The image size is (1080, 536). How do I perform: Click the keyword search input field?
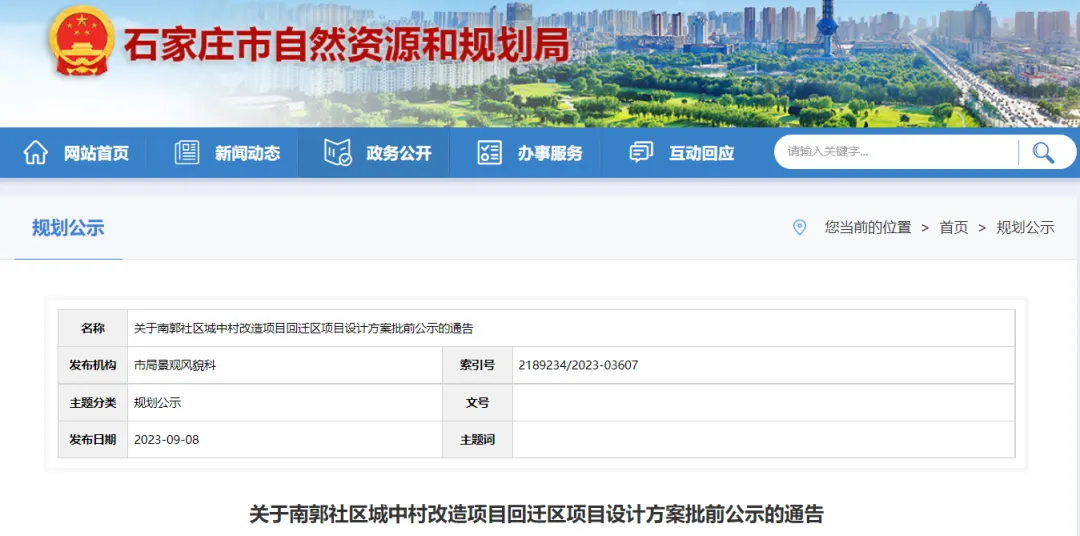895,152
